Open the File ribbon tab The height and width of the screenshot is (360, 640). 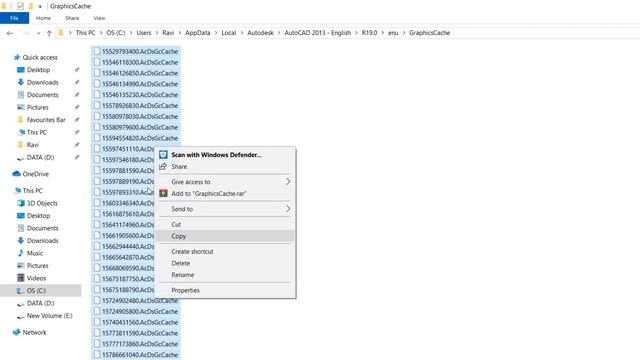click(14, 18)
